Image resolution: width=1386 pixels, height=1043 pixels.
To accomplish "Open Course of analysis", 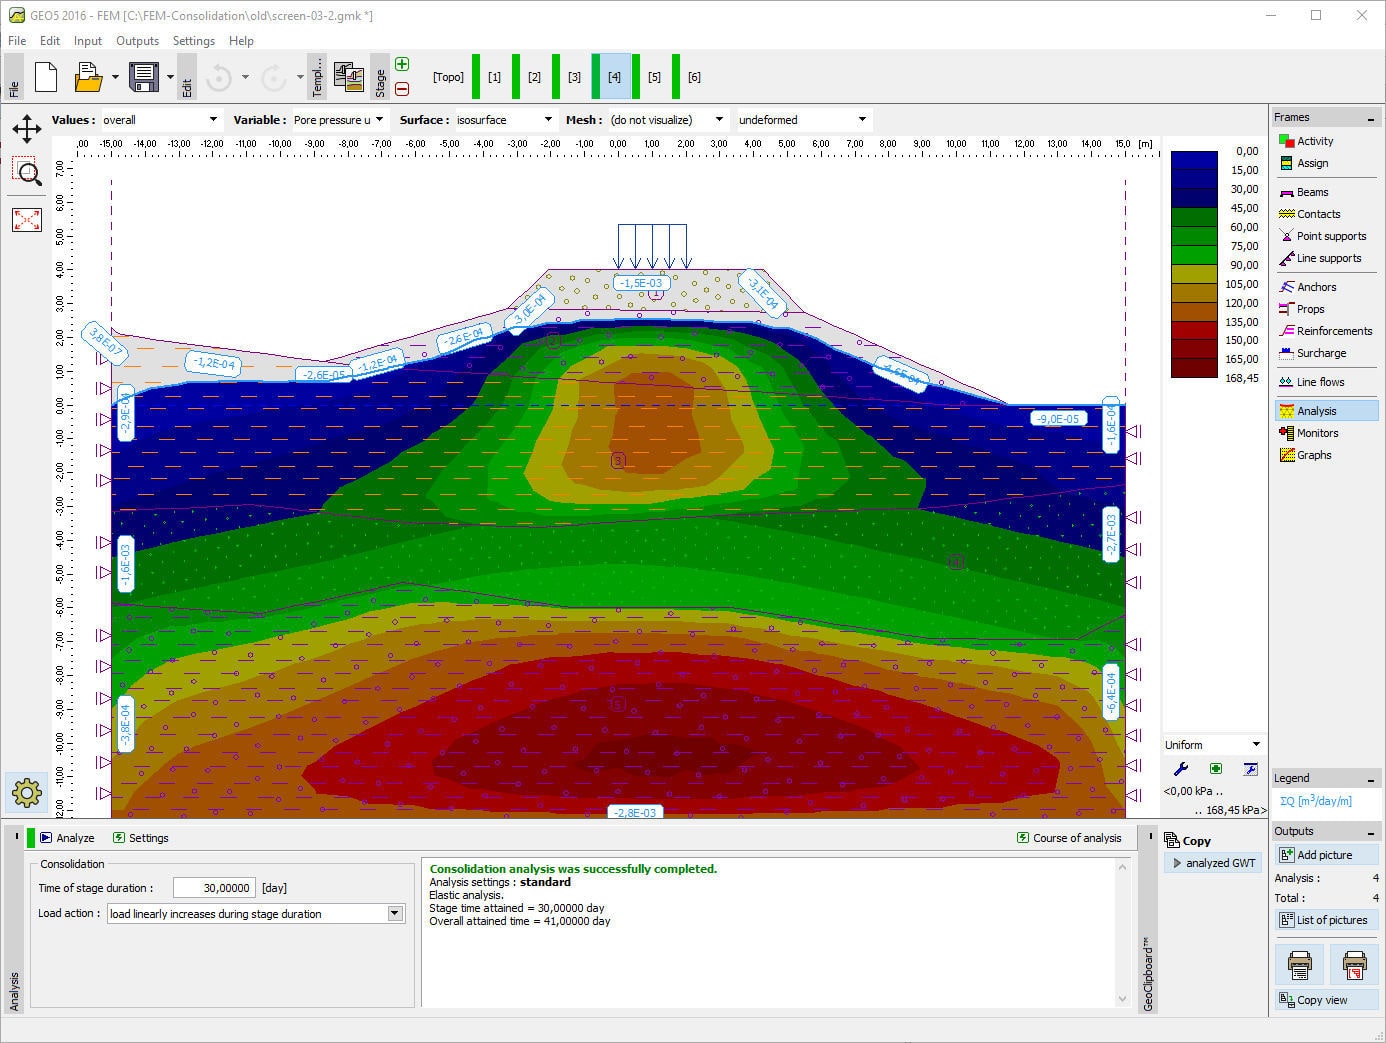I will click(x=1069, y=838).
